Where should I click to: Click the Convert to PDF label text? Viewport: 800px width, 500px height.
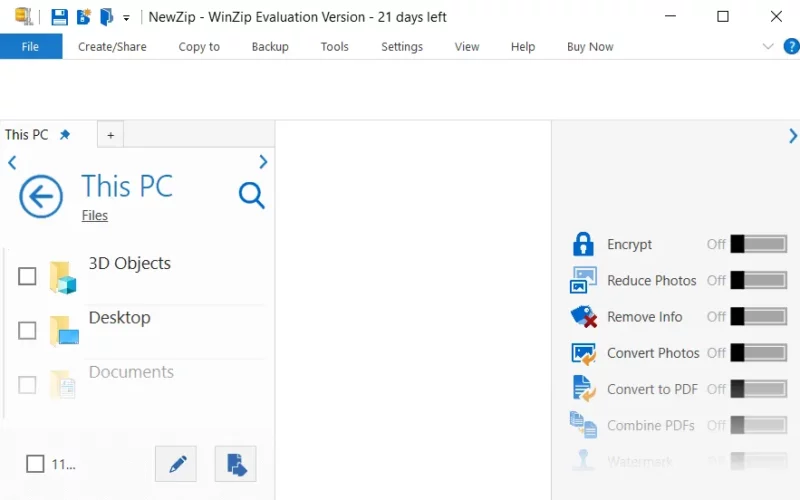click(x=652, y=389)
